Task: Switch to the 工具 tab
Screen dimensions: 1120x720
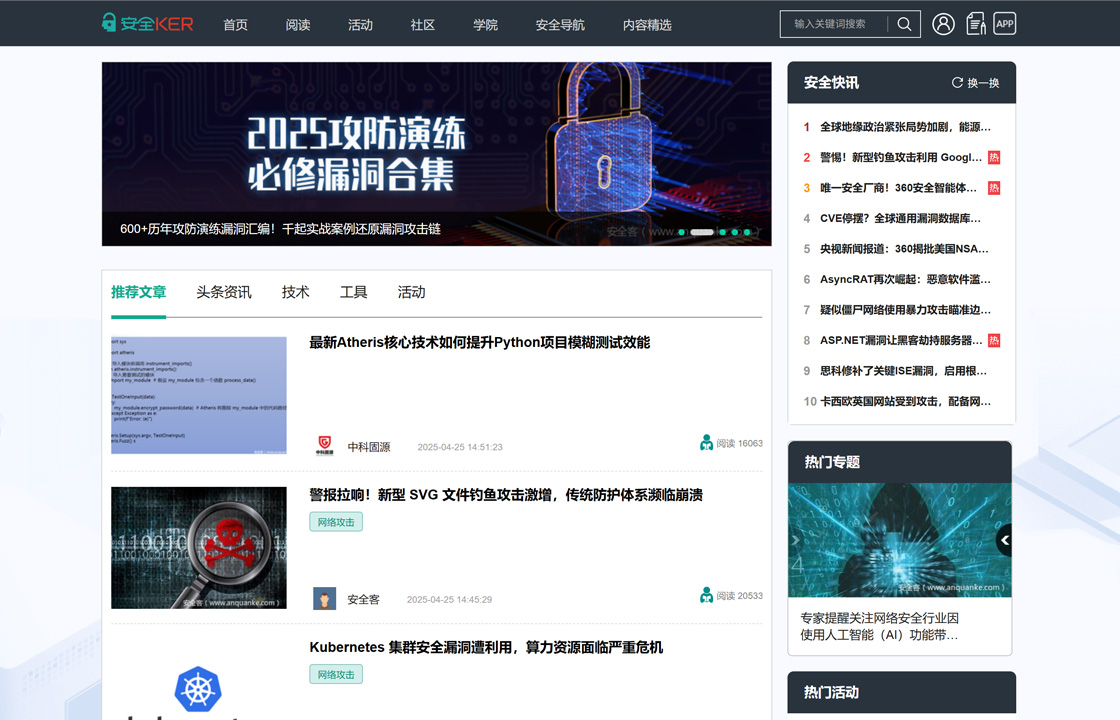Action: tap(354, 292)
